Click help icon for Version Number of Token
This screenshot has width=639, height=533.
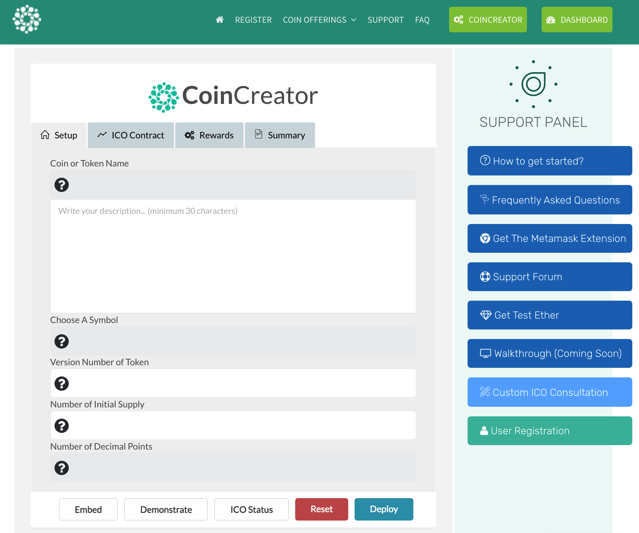[62, 383]
